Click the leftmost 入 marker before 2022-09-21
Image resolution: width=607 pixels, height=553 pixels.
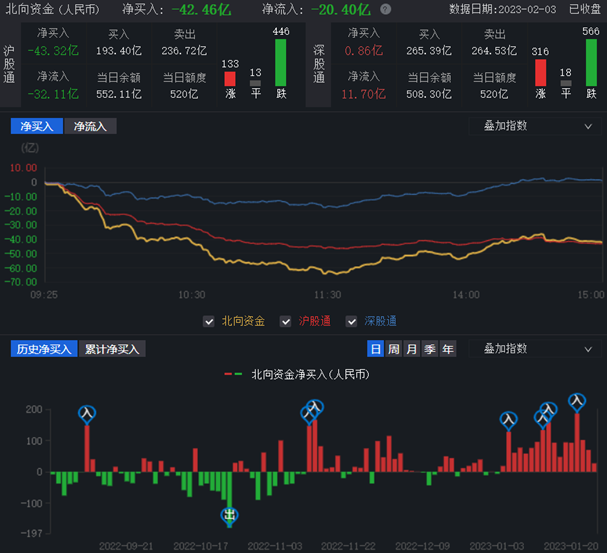coord(87,412)
